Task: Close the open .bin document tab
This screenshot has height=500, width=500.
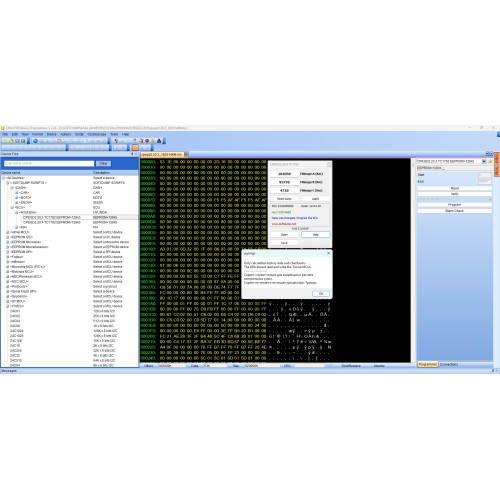Action: click(186, 154)
